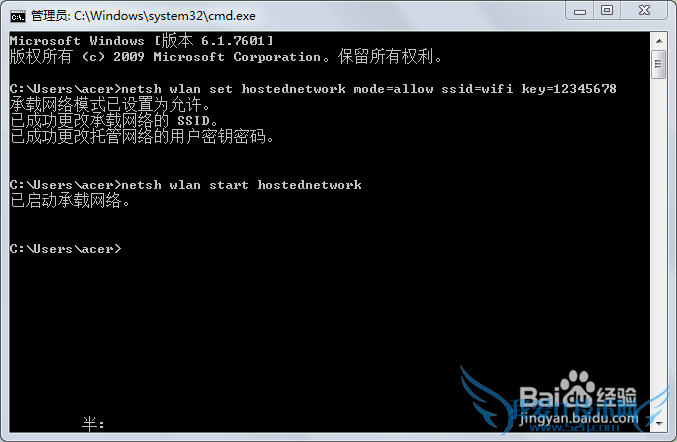Click the jingyan.baidu.com watermark text

579,418
